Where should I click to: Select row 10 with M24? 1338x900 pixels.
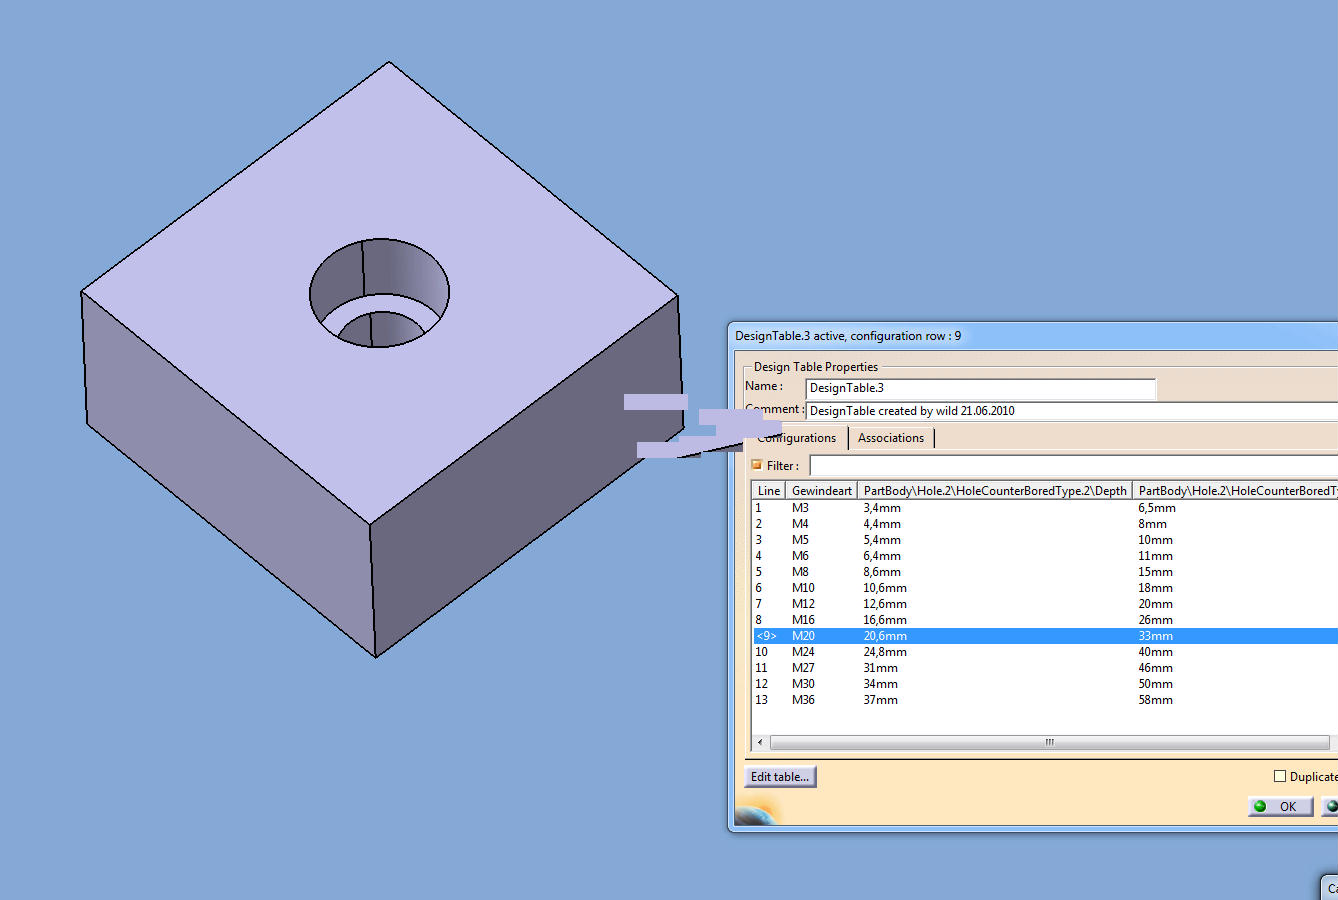pos(1045,652)
